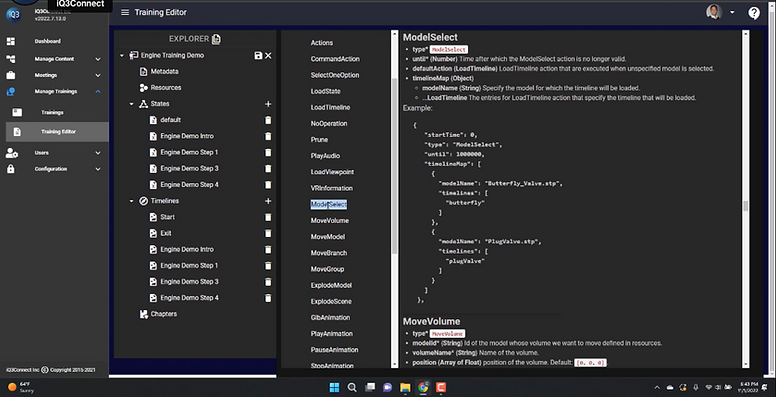Delete Engine Demo Step 4 timeline
Viewport: 776px width, 397px height.
[268, 298]
